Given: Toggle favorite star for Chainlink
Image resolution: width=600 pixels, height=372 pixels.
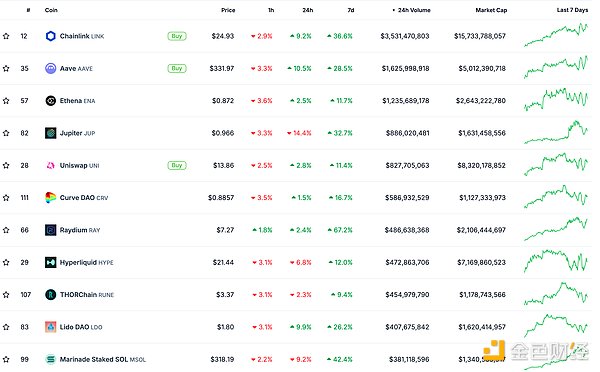Looking at the screenshot, I should click(x=6, y=36).
